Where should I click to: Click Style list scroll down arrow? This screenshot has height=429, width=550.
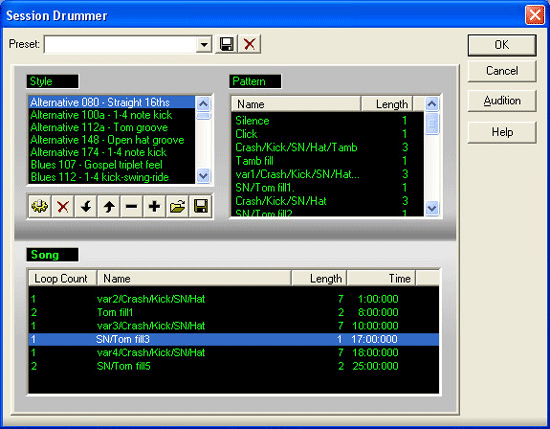[x=203, y=175]
